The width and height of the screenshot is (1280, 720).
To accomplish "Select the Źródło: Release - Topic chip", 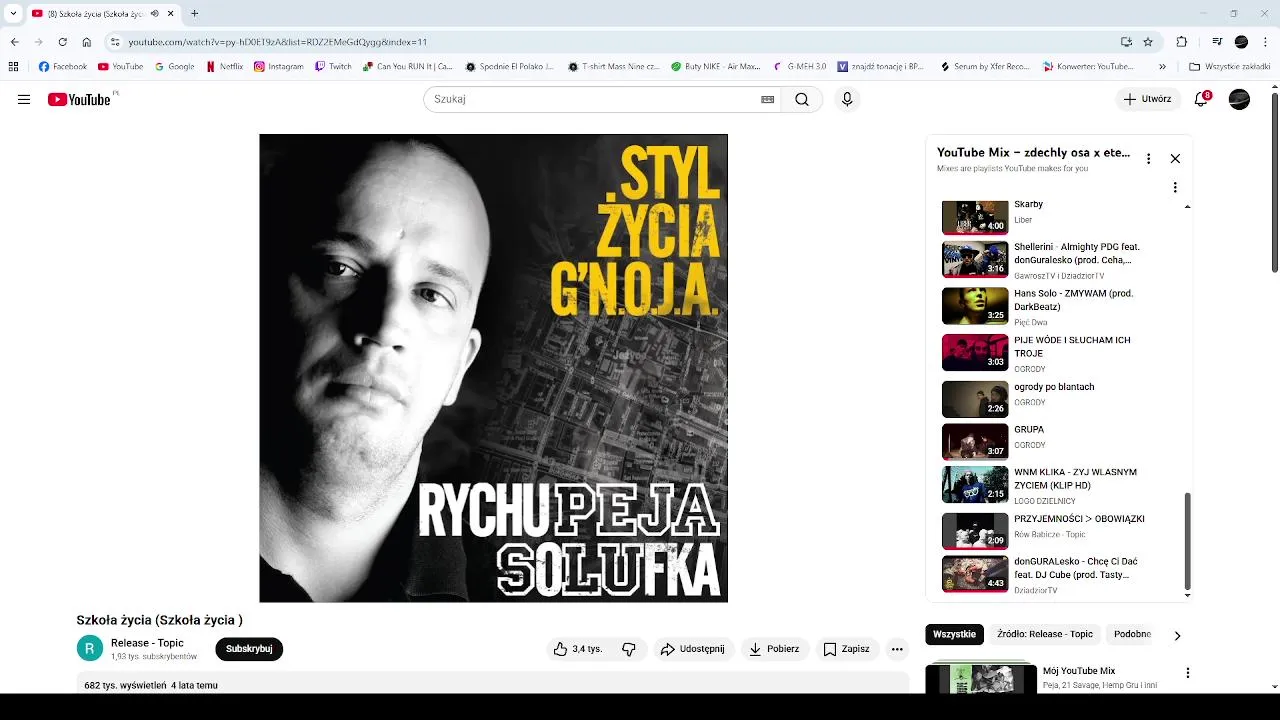I will pos(1045,634).
